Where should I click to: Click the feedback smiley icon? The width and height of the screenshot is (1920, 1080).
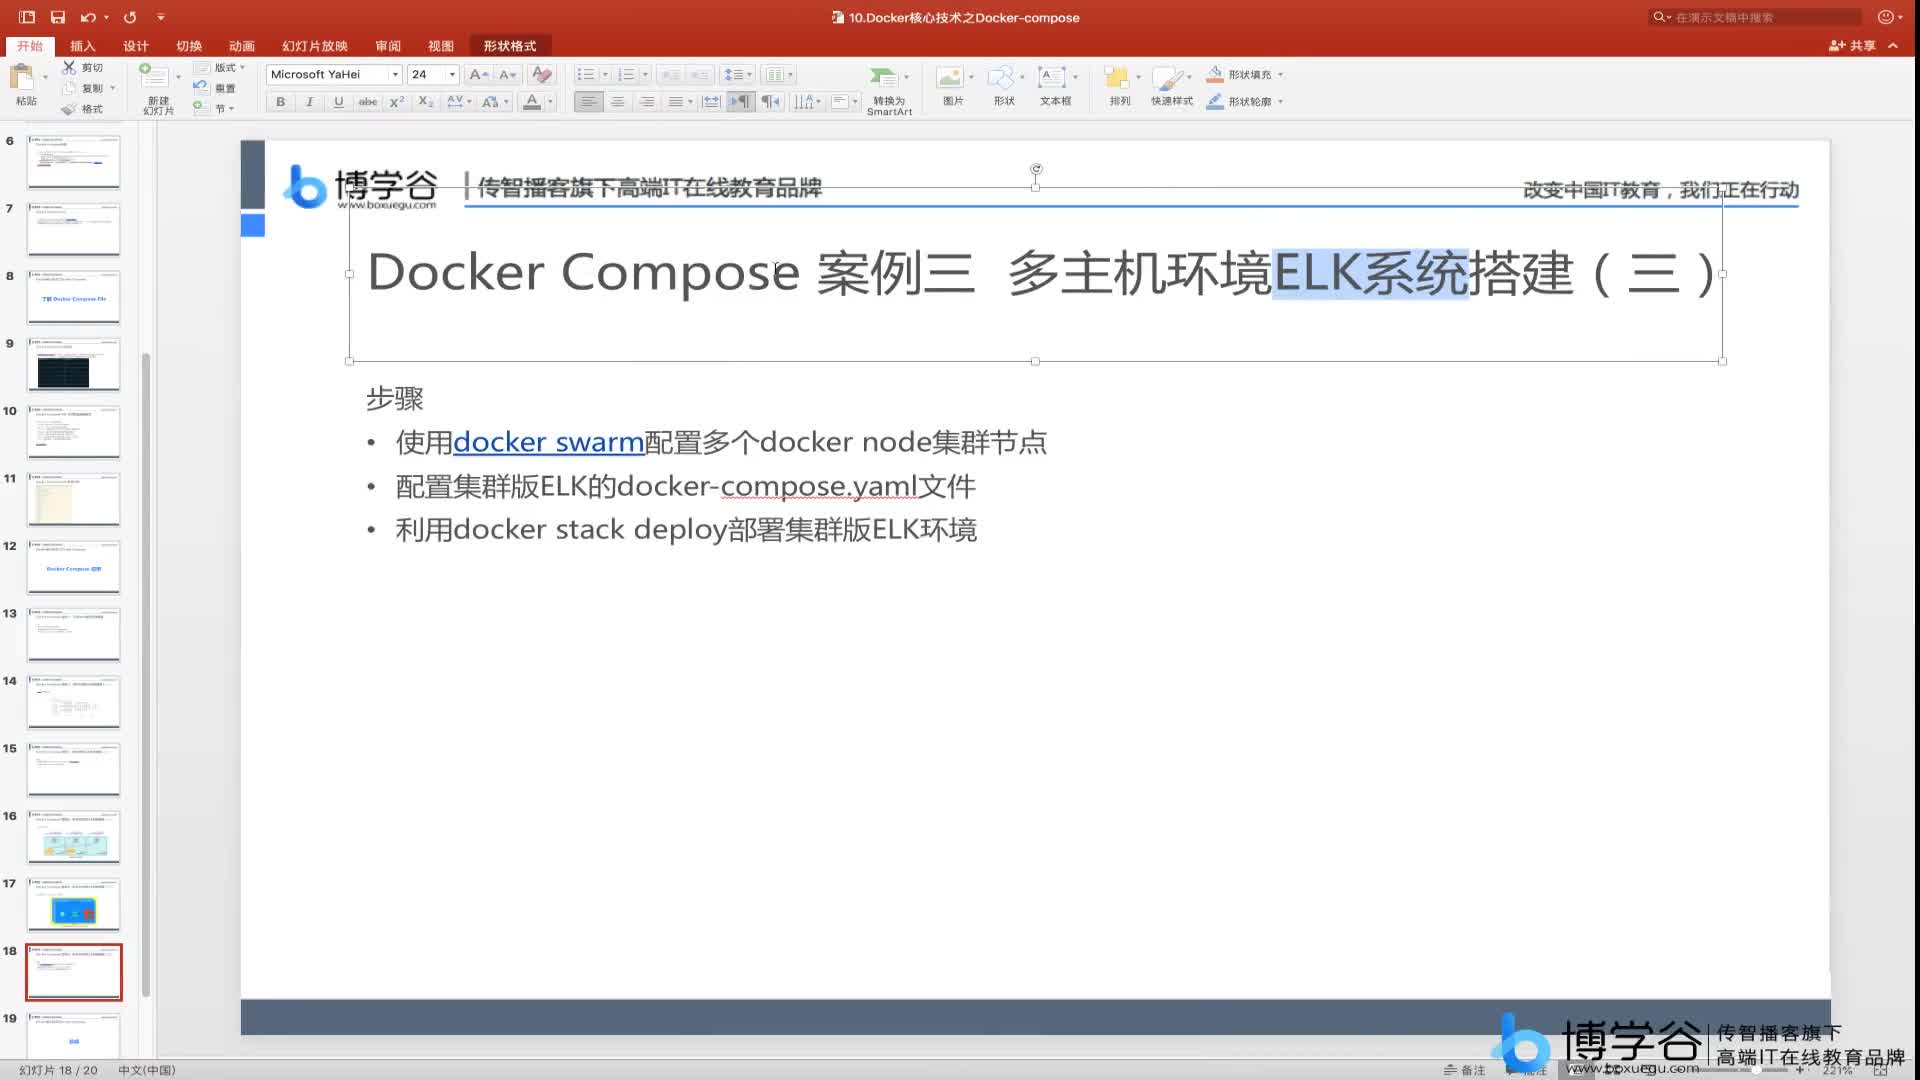pyautogui.click(x=1885, y=17)
